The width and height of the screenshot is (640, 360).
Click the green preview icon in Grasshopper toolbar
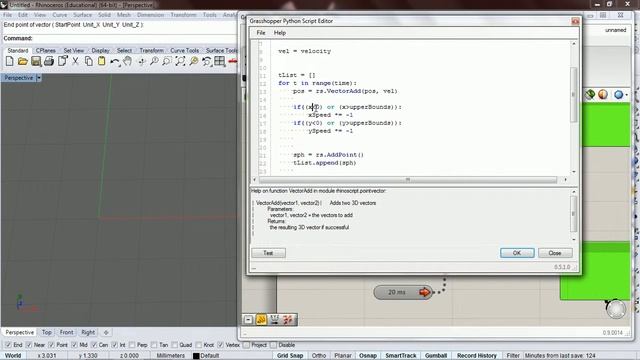(x=590, y=94)
